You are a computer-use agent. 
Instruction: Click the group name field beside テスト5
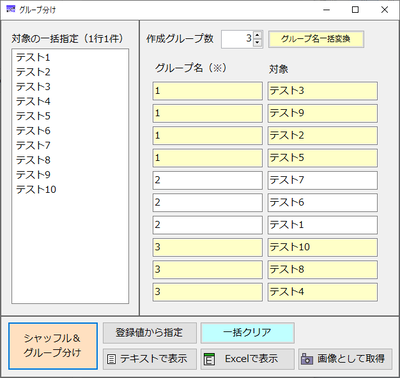tap(208, 158)
